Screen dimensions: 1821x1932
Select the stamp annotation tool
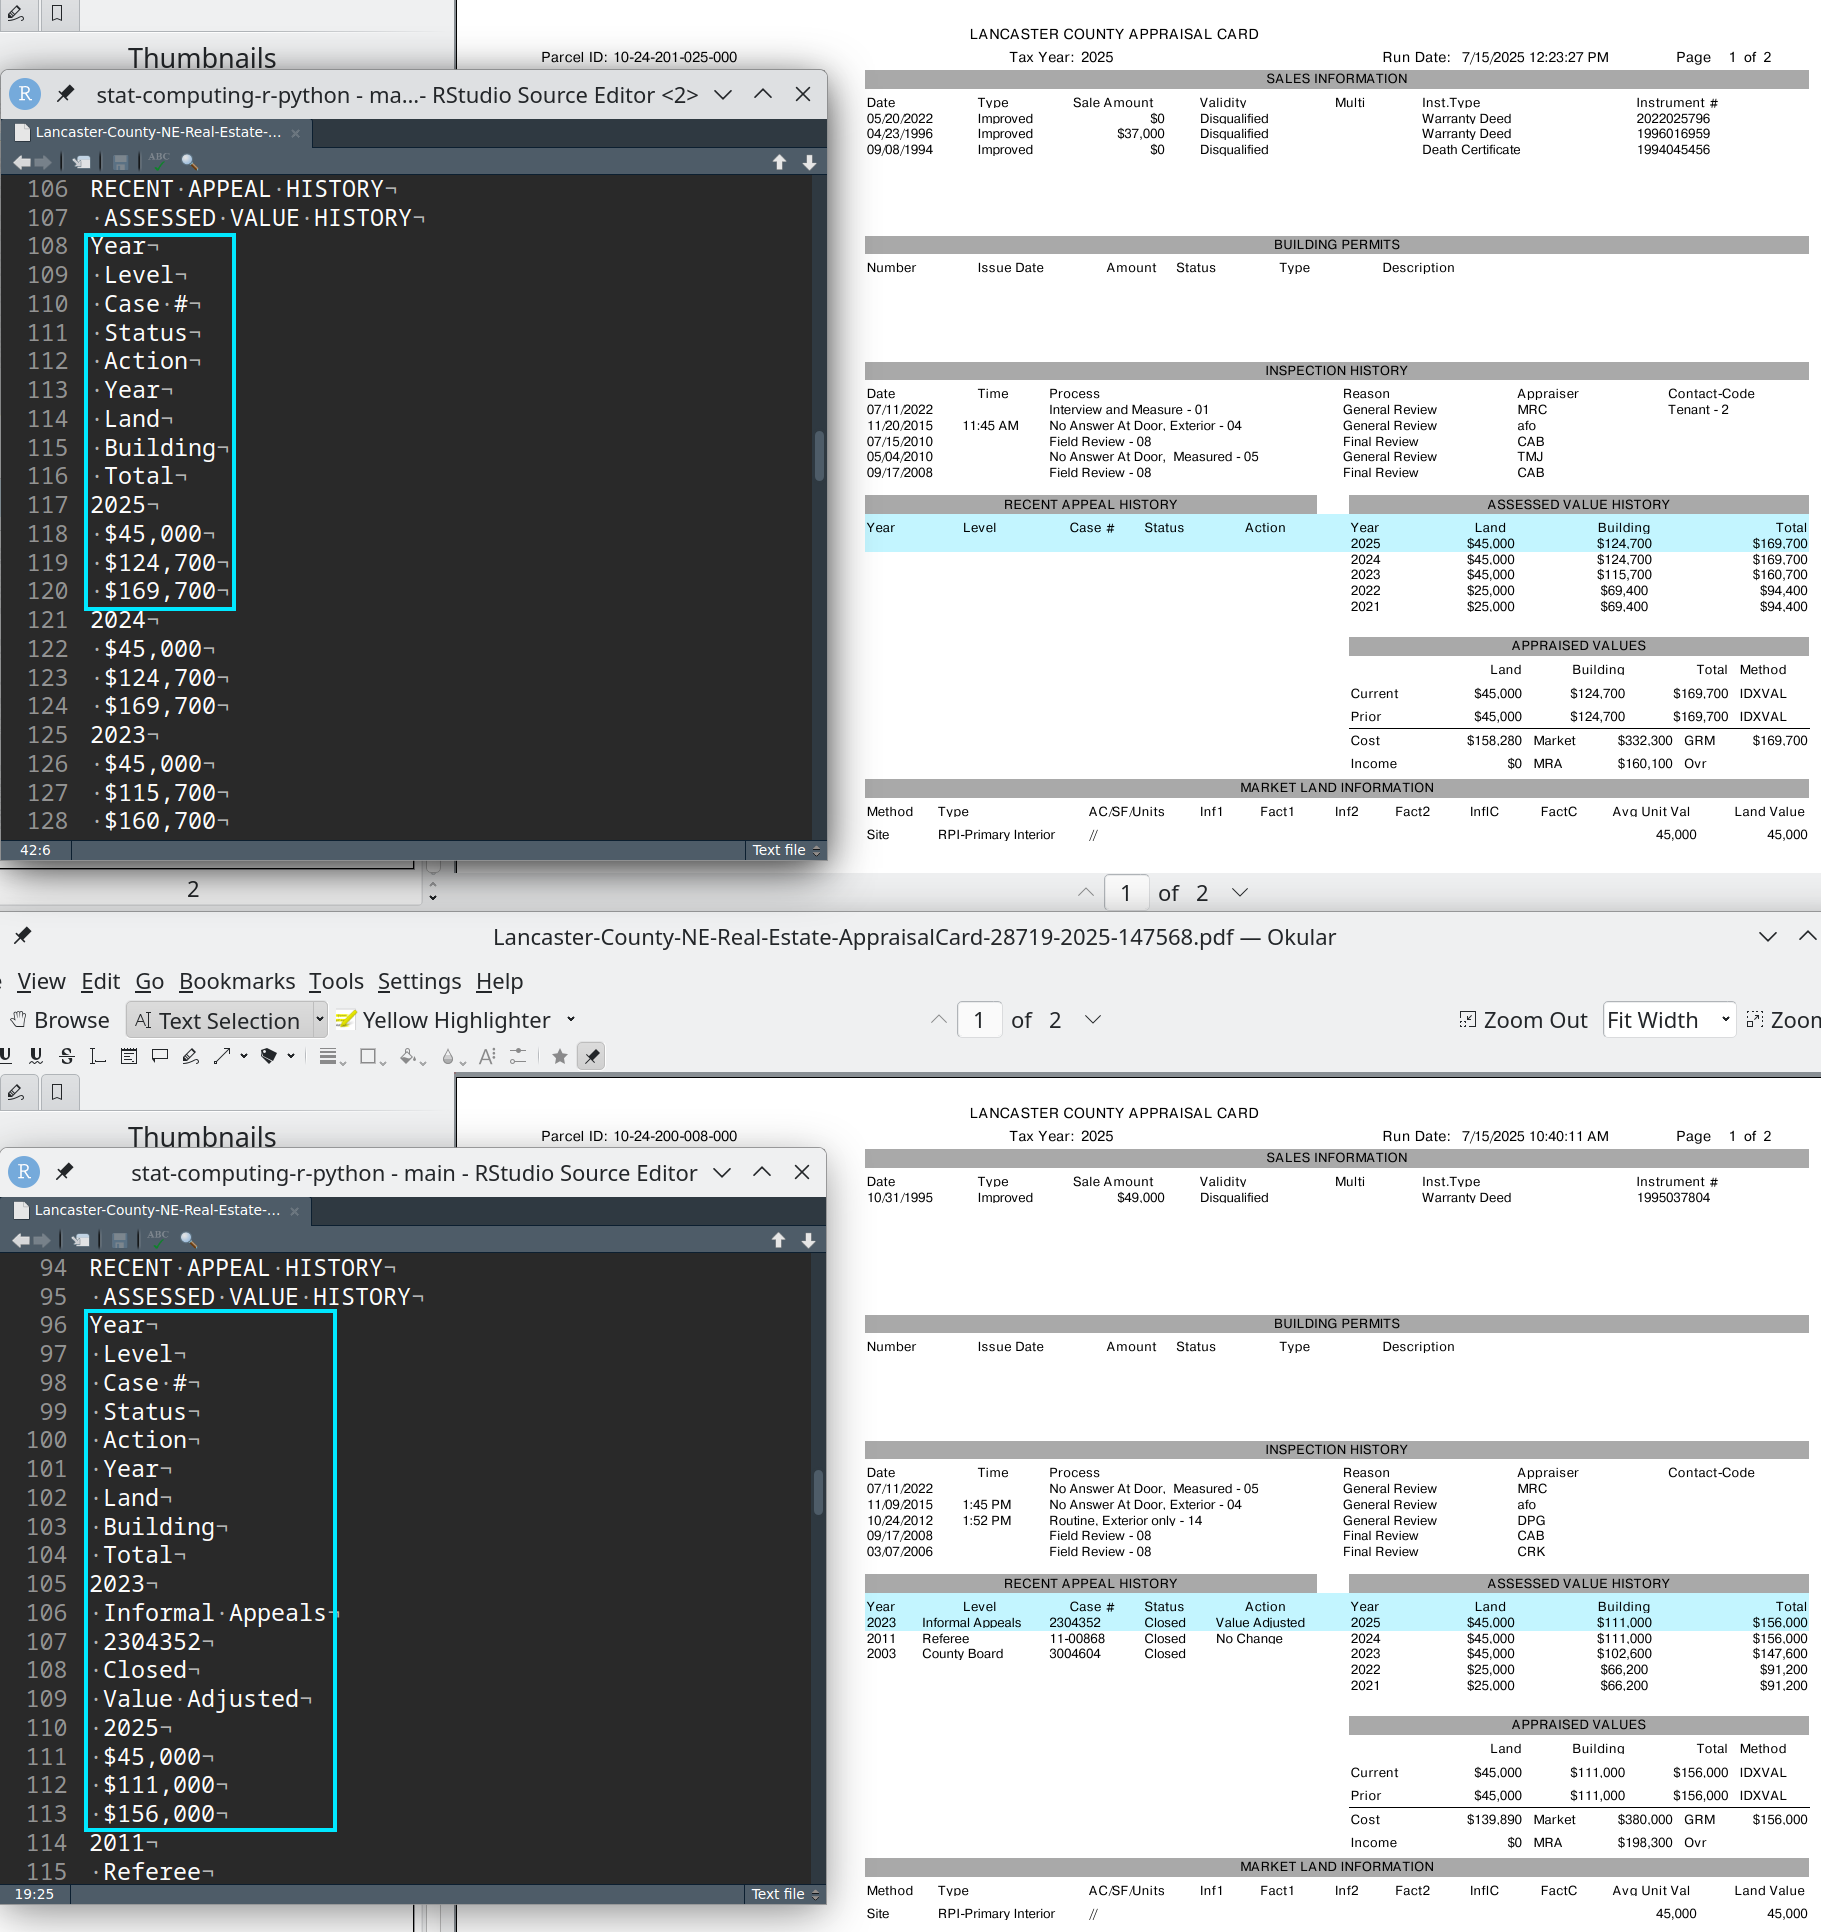(268, 1056)
